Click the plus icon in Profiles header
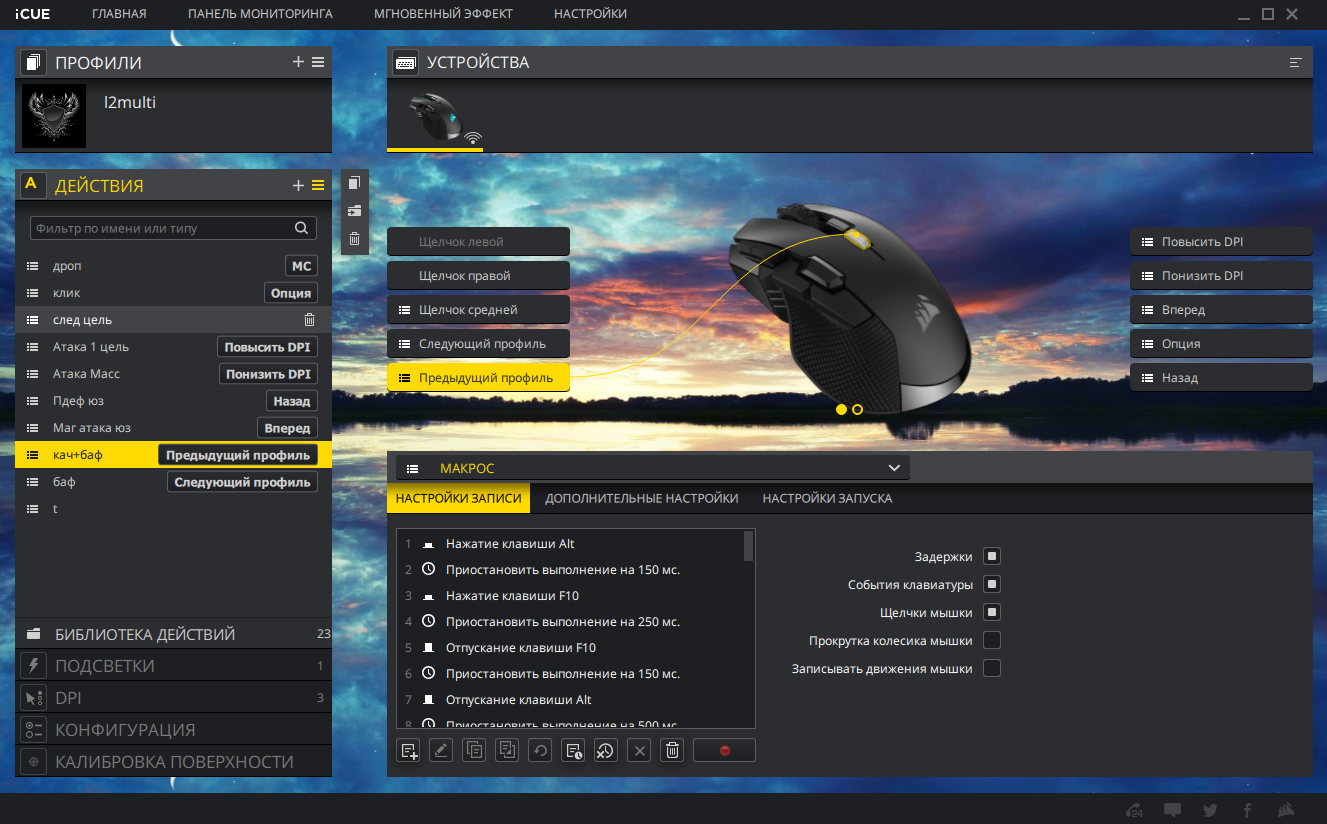 (298, 62)
